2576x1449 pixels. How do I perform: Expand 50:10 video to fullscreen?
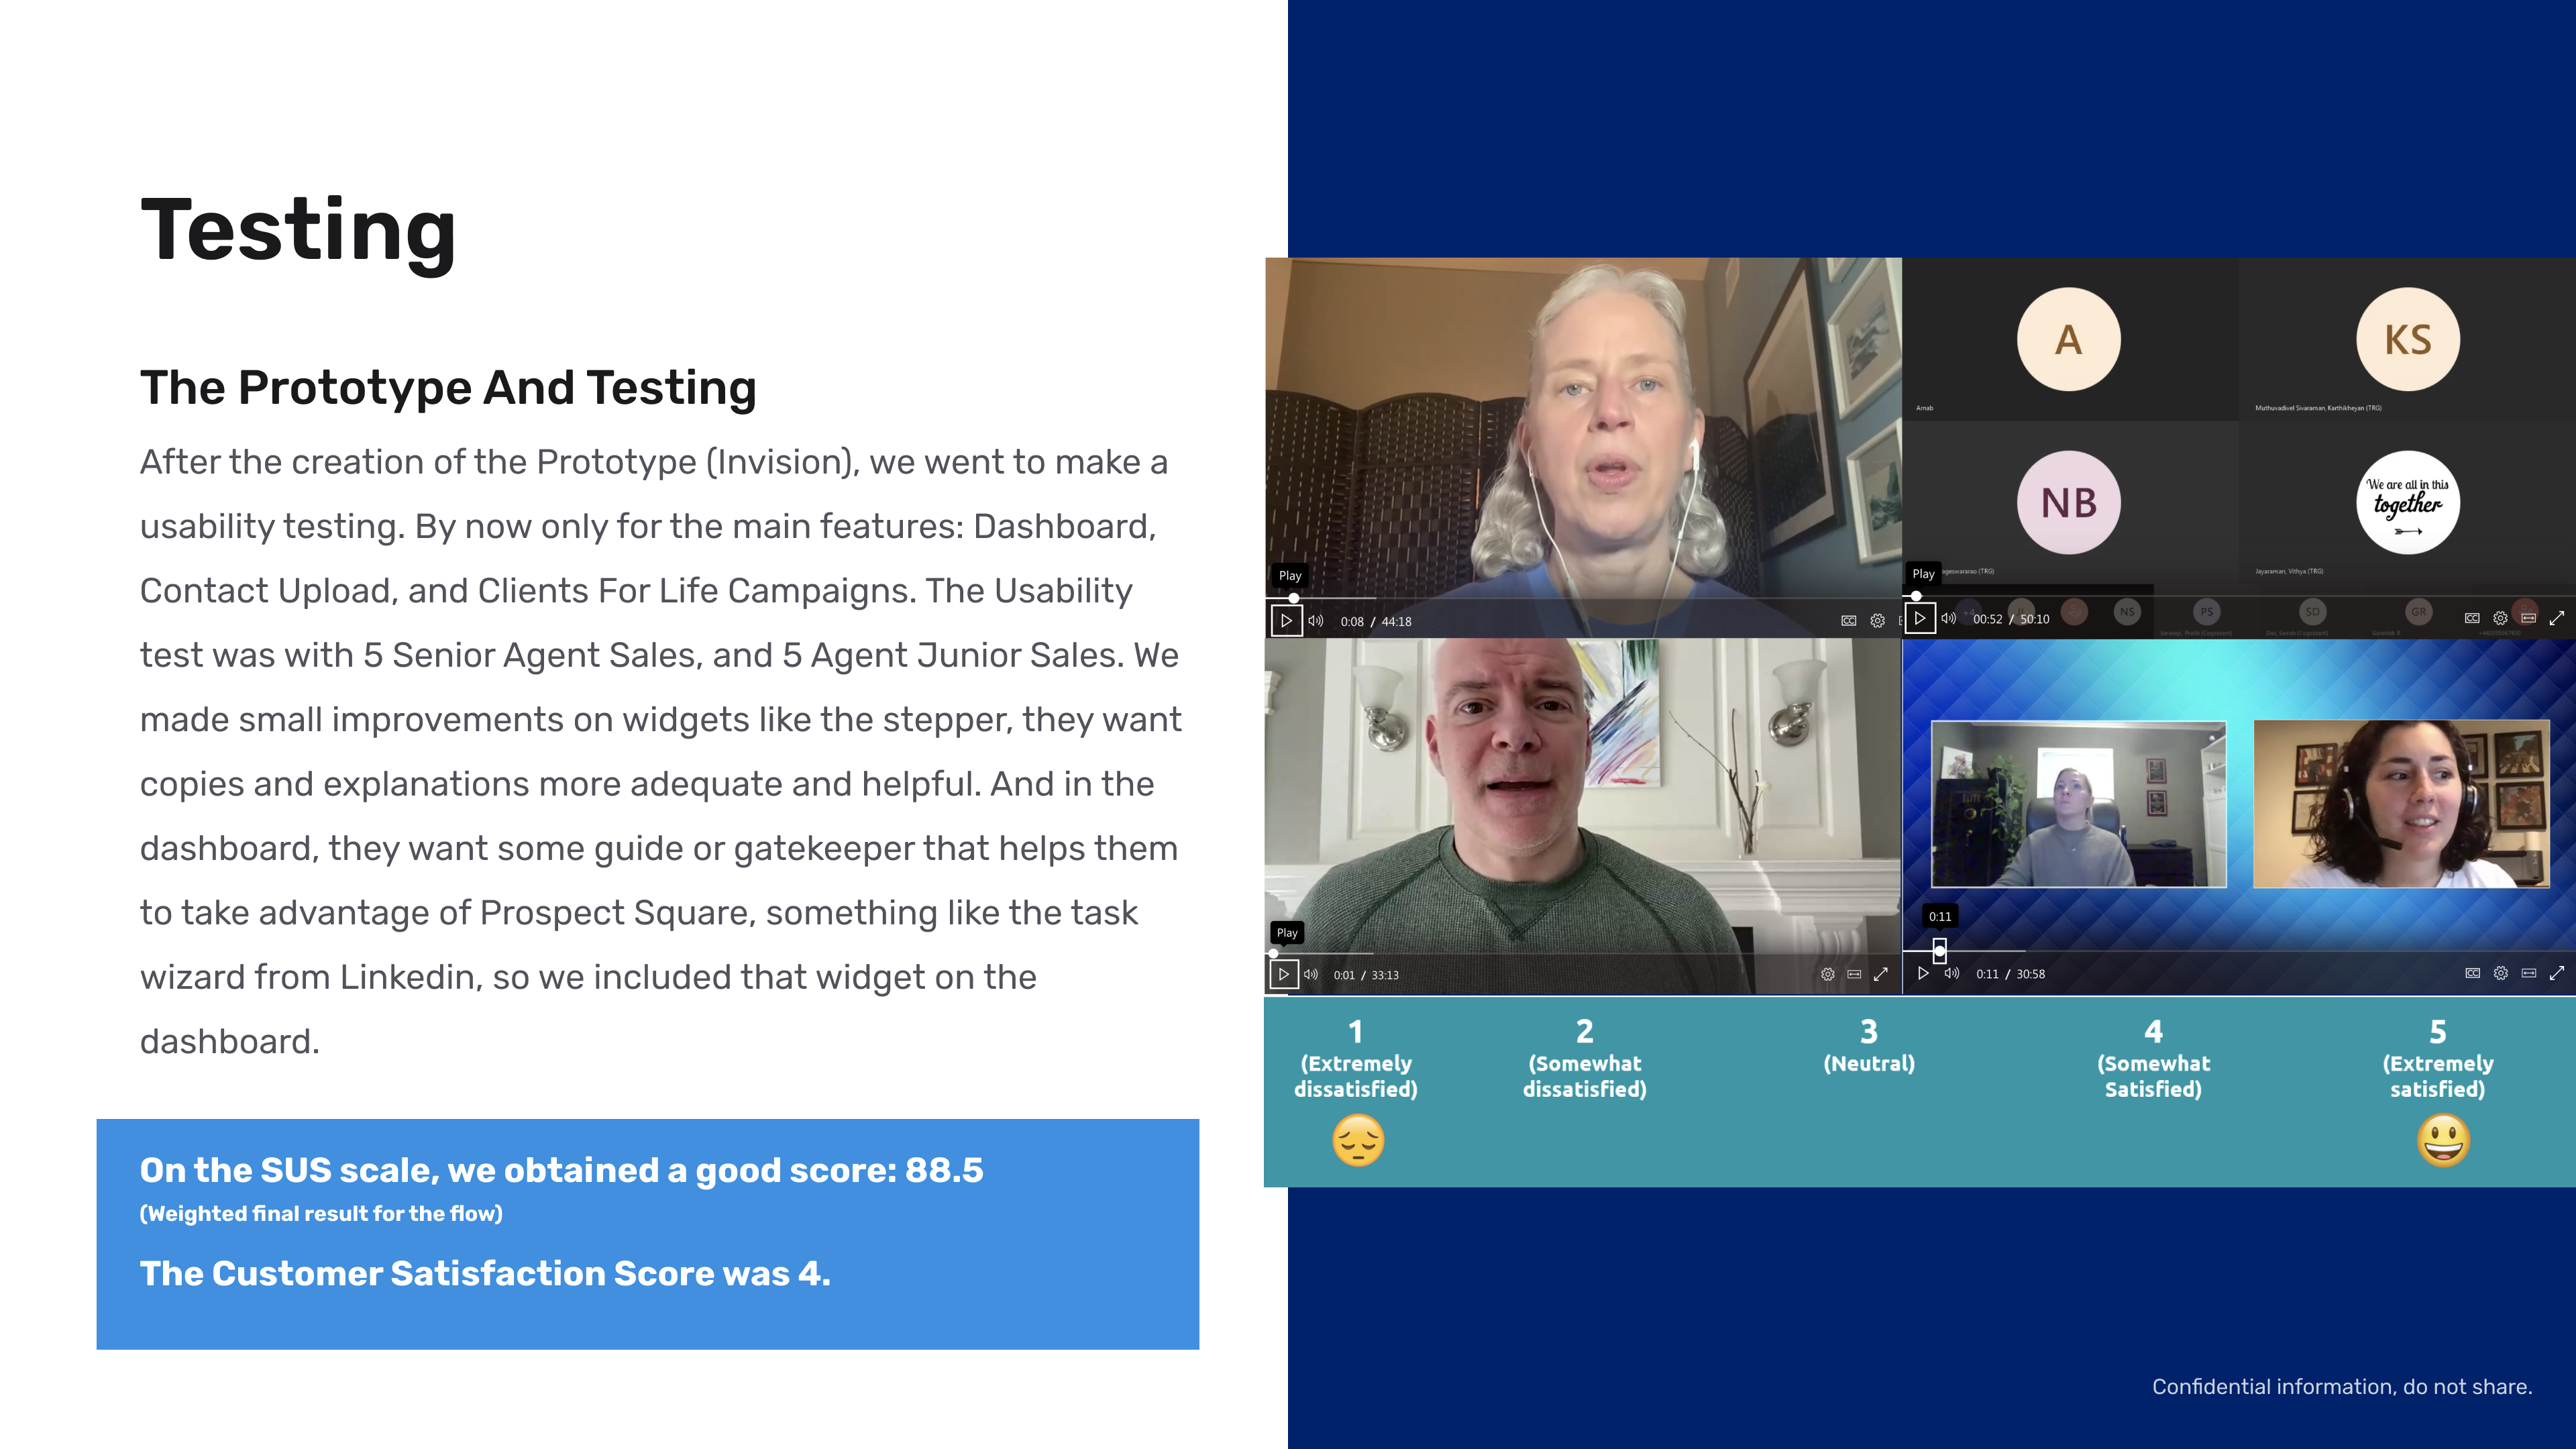[x=2557, y=618]
